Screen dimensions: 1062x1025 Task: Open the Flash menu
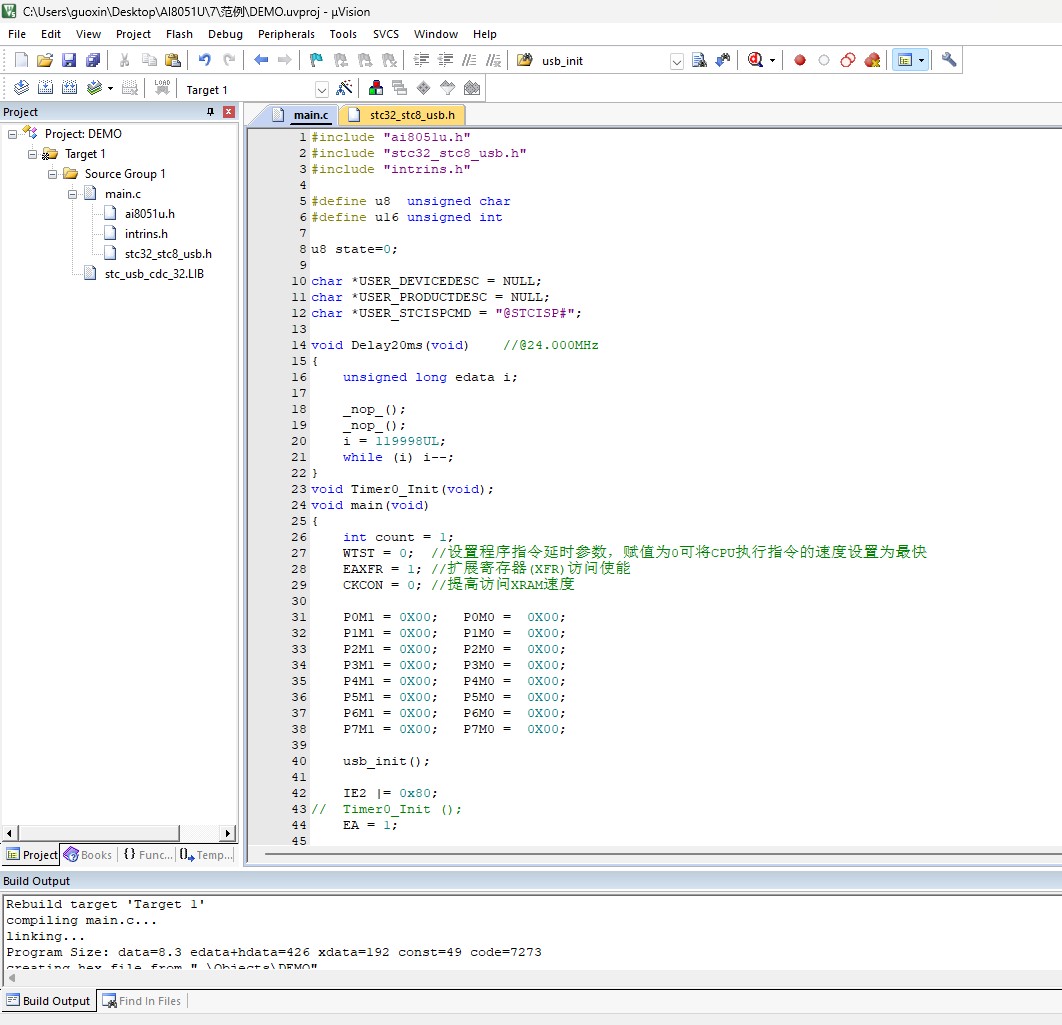179,34
